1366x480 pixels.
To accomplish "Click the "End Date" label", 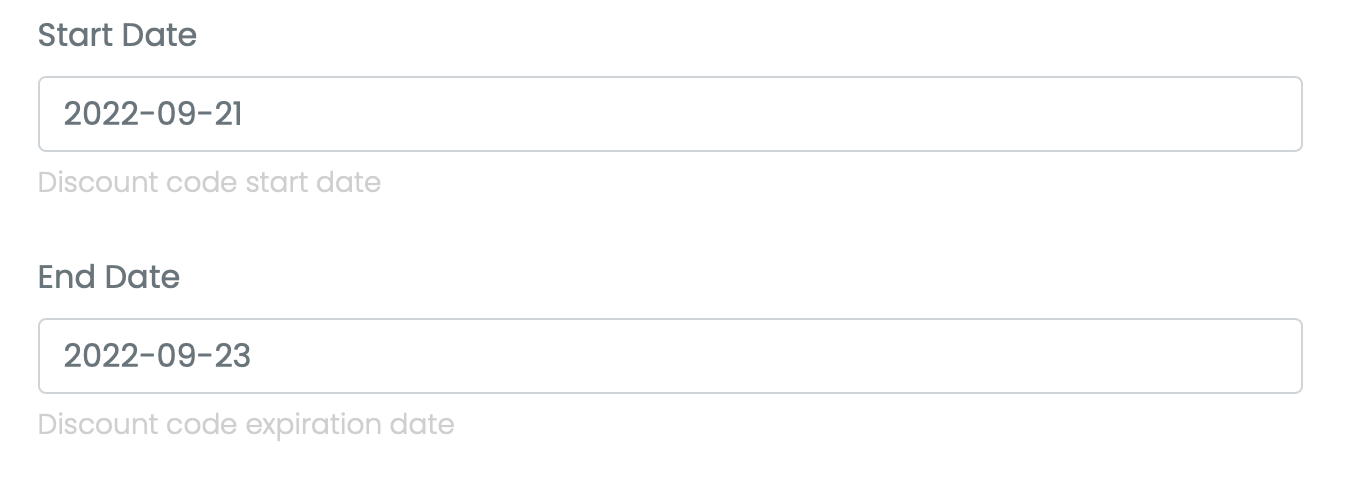I will tap(109, 277).
